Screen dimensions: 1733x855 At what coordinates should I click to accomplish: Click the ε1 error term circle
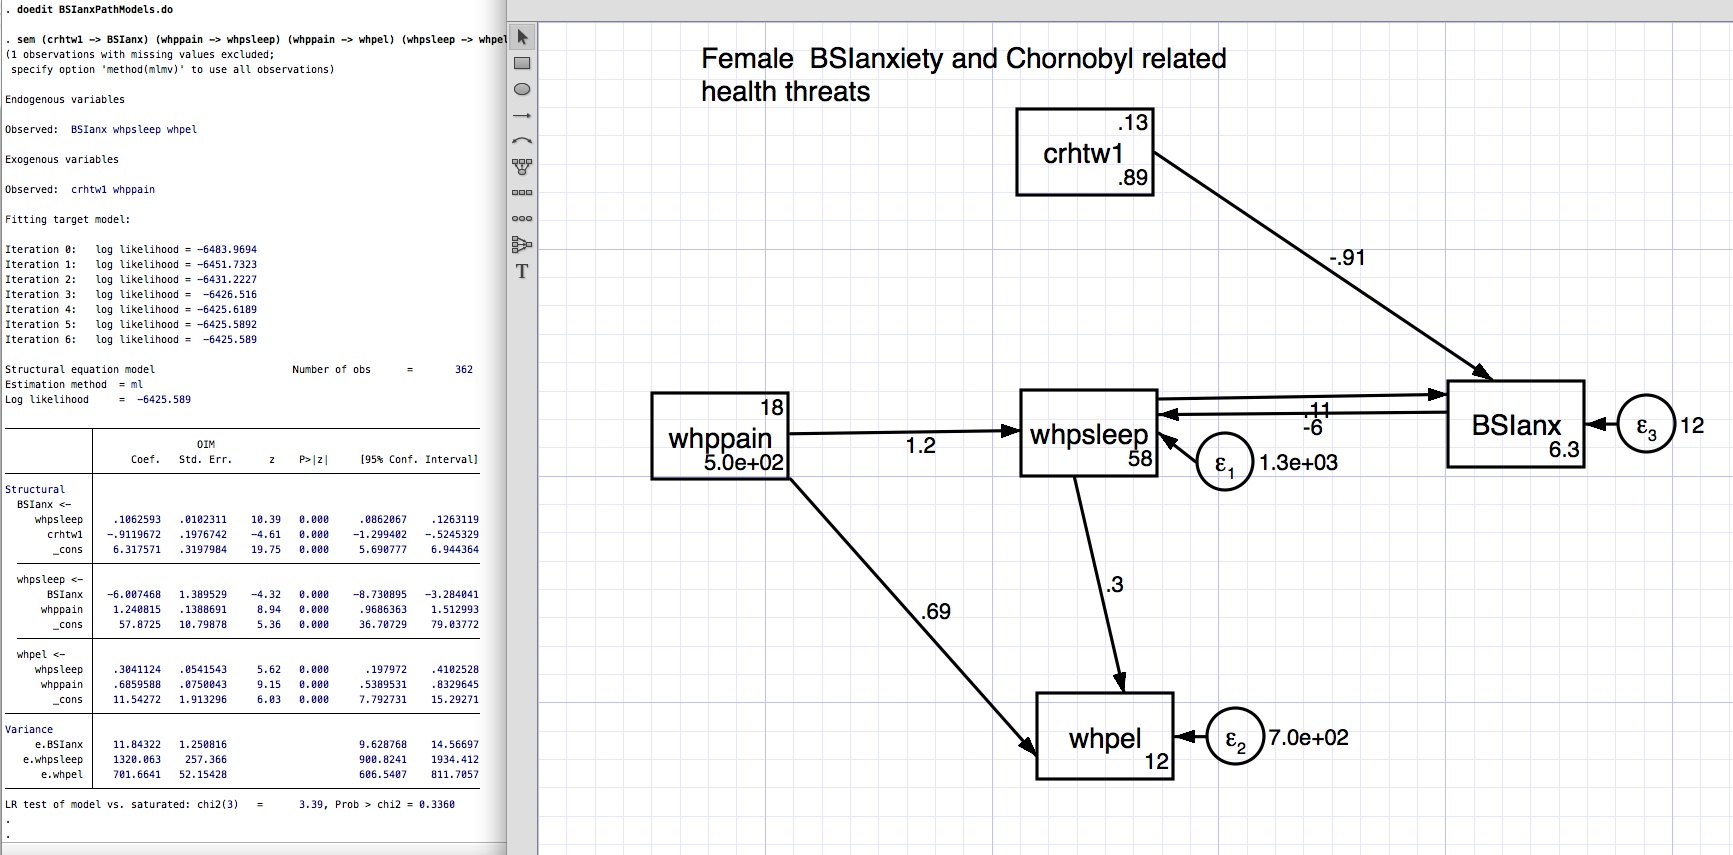tap(1224, 462)
